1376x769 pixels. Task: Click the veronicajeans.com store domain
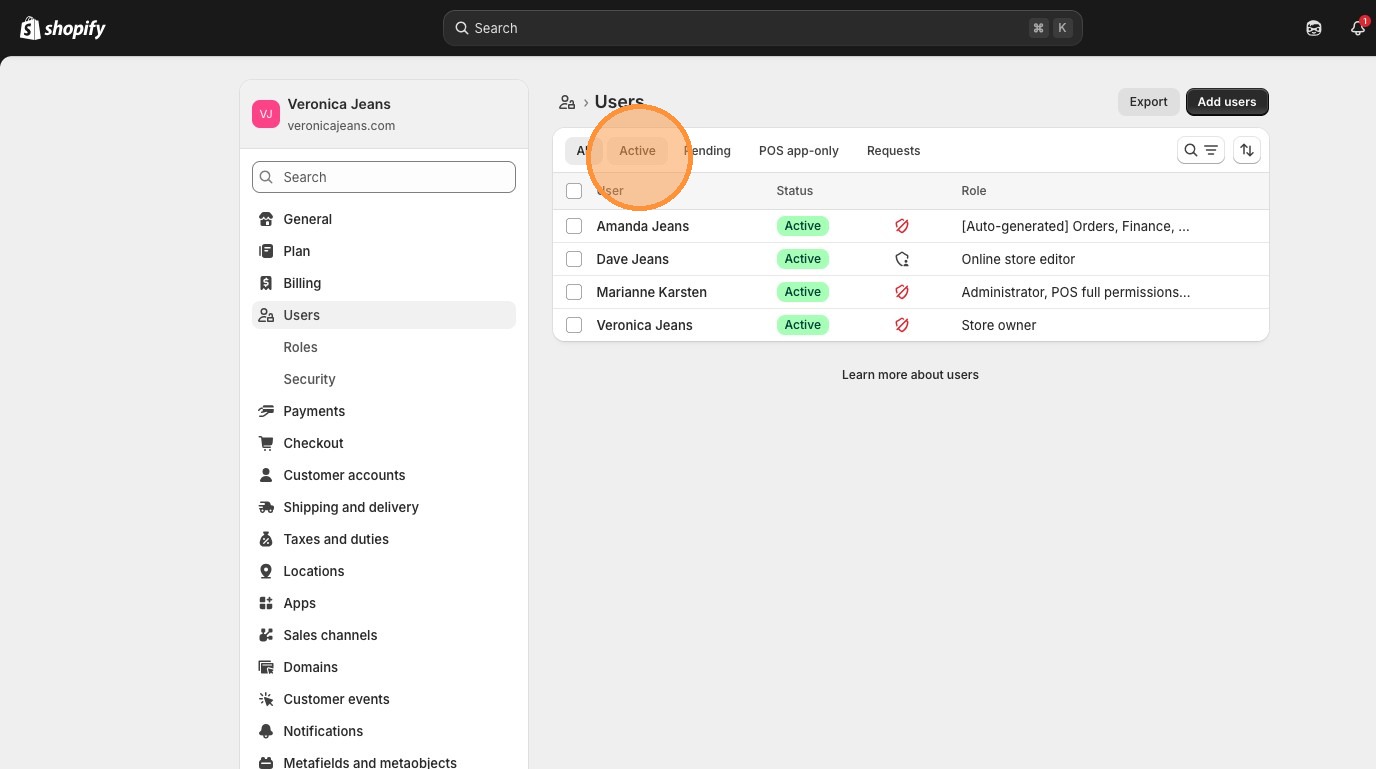pyautogui.click(x=341, y=126)
